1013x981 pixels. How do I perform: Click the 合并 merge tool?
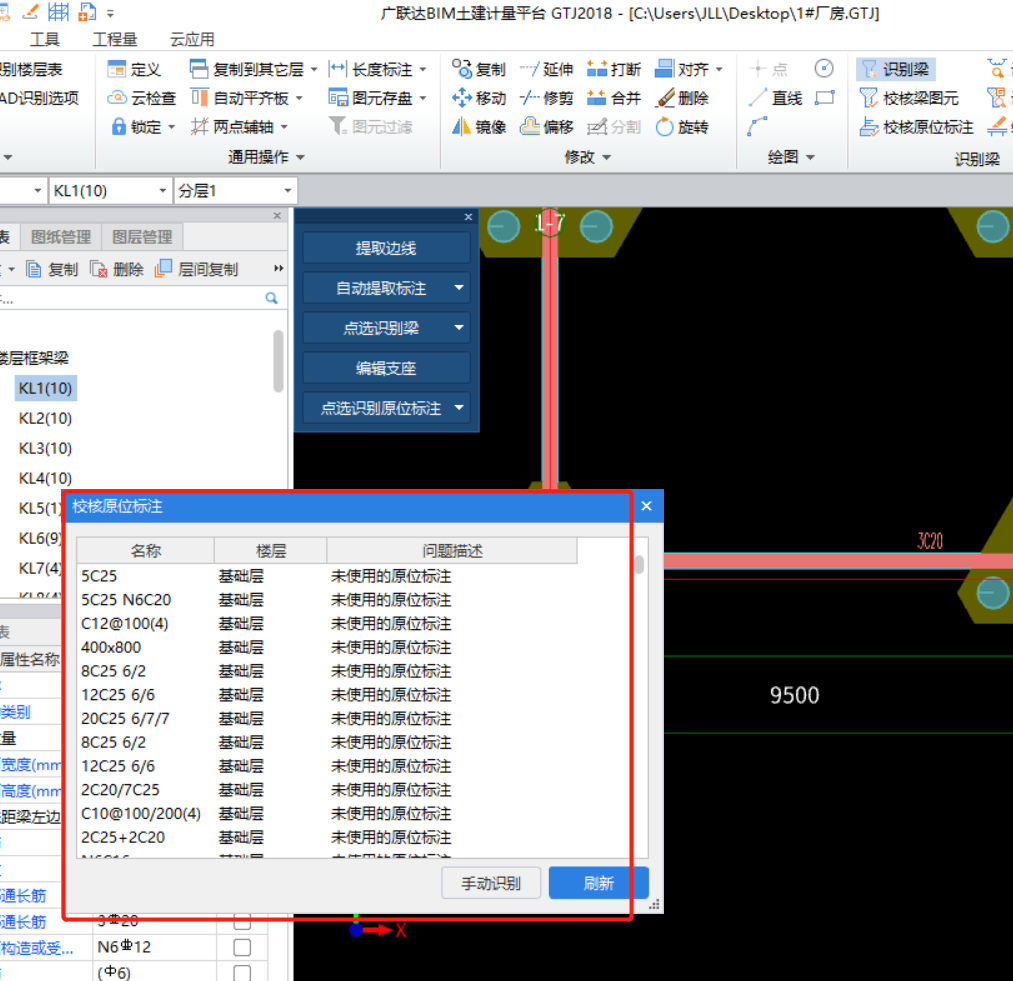(x=614, y=98)
